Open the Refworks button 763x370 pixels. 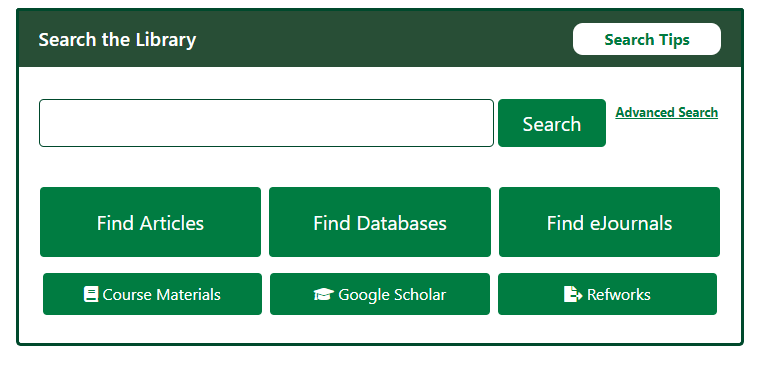coord(607,294)
